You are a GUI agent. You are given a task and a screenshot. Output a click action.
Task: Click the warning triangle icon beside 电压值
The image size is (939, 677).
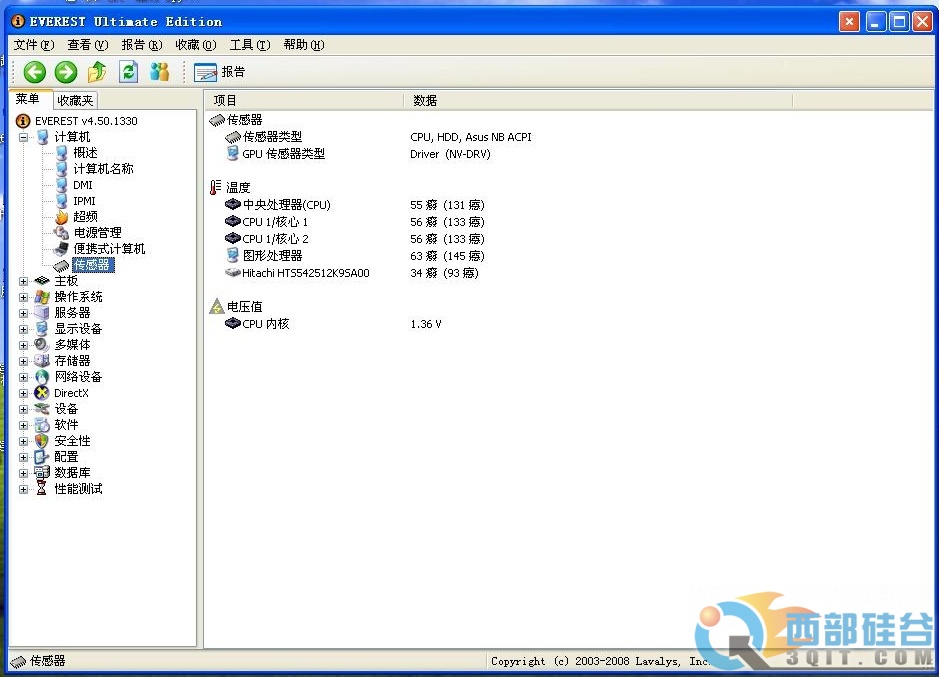[x=217, y=307]
